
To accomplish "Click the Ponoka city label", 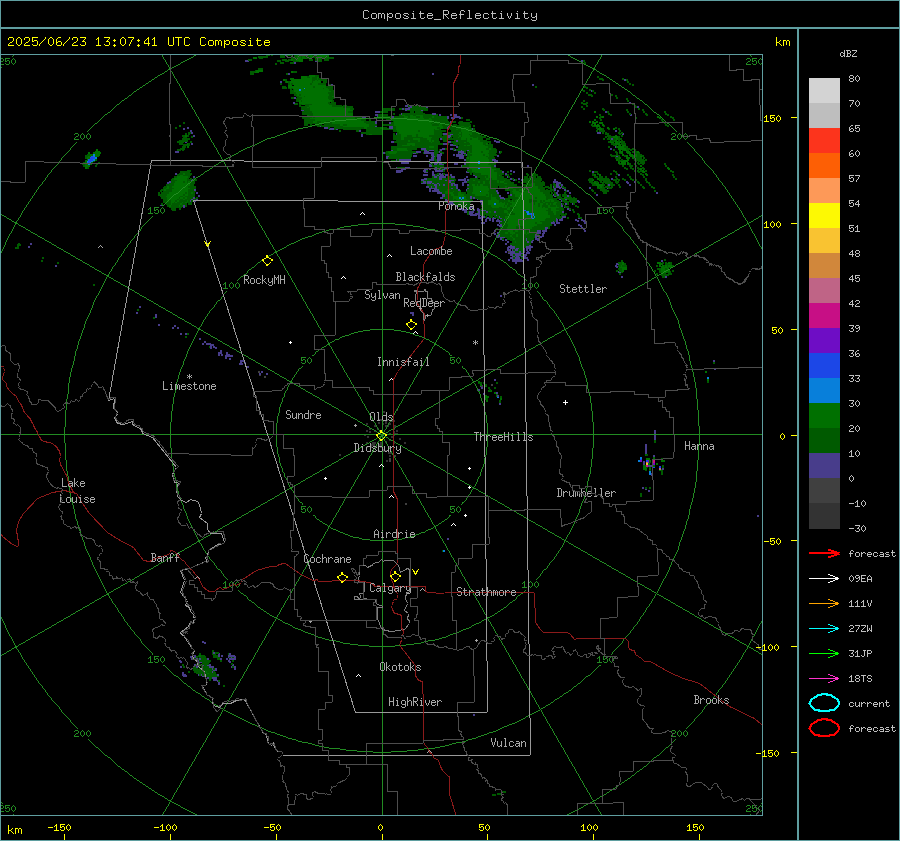I will 456,206.
